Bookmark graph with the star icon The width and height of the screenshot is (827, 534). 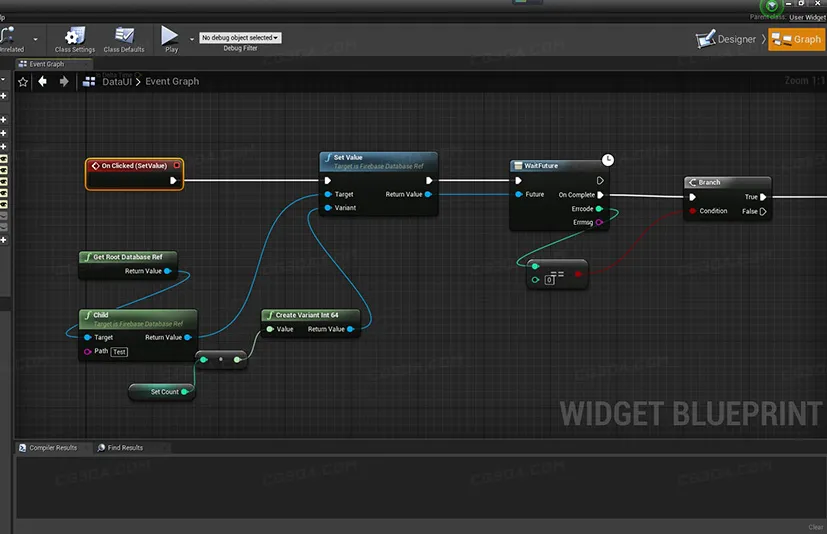pos(23,82)
